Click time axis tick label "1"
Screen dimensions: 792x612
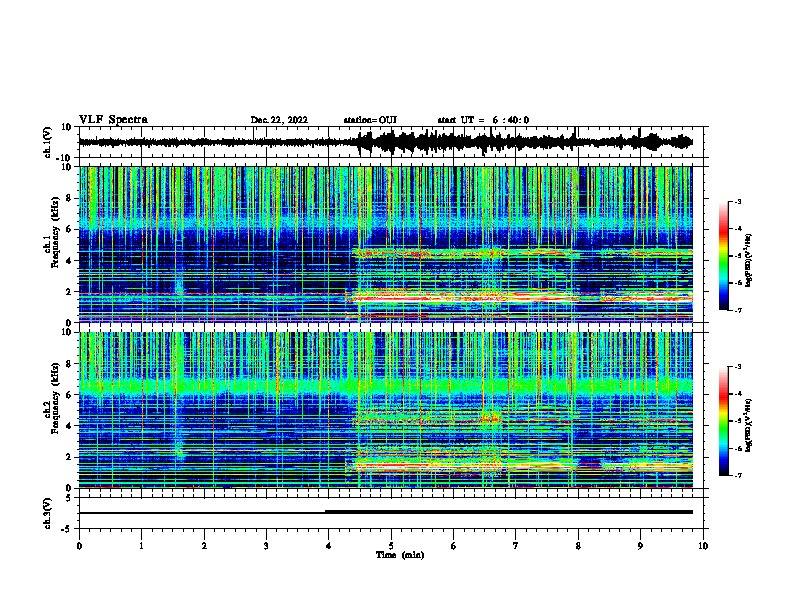[141, 546]
